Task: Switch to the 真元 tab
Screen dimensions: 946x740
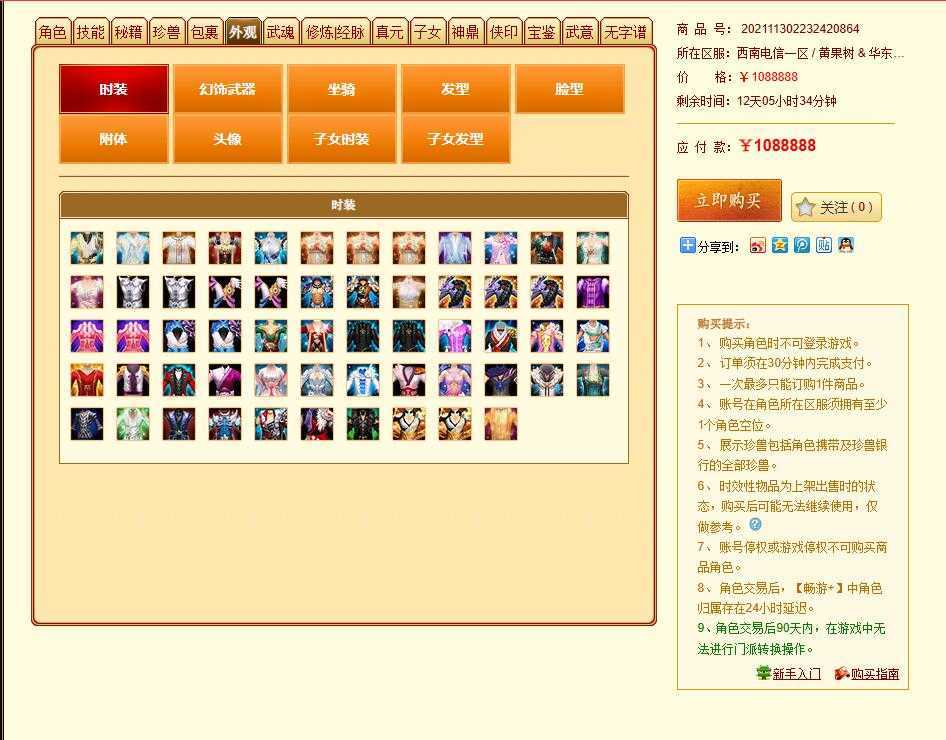Action: click(x=390, y=31)
